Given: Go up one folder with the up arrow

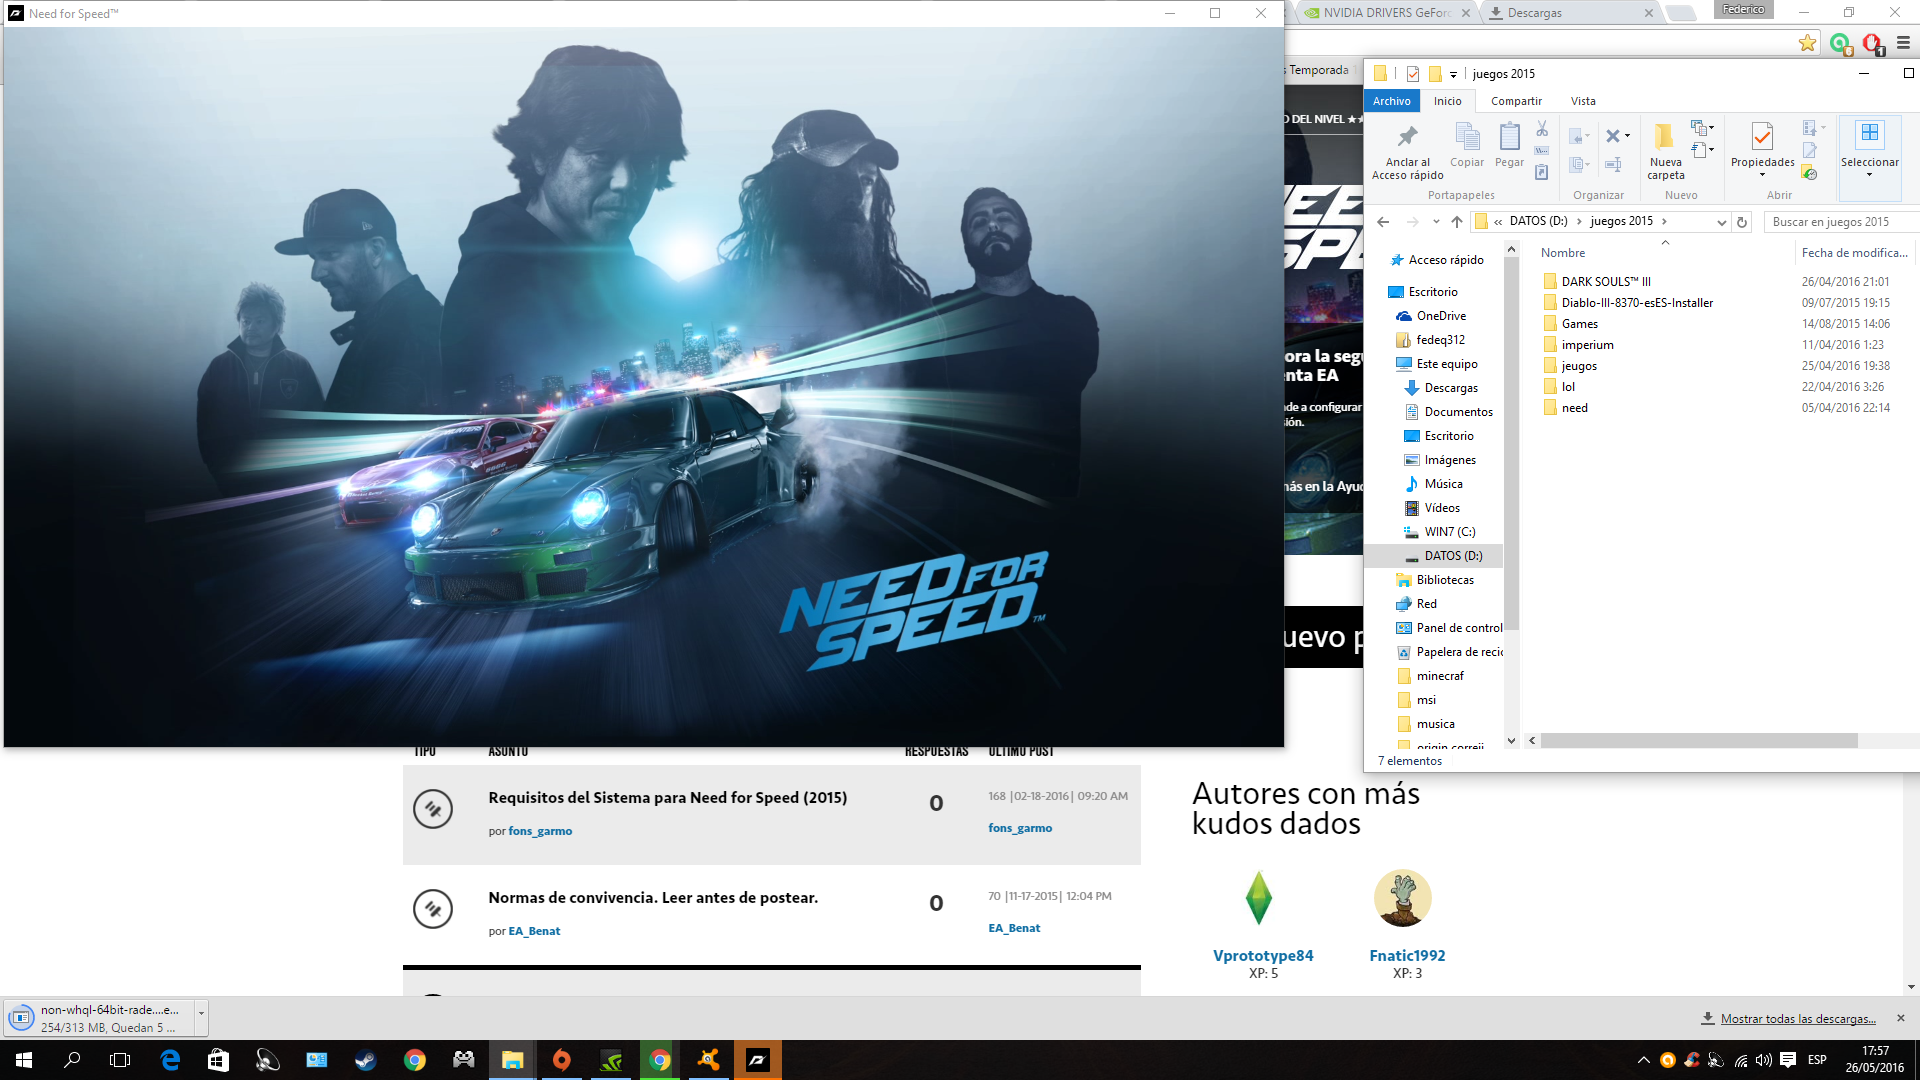Looking at the screenshot, I should 1457,222.
